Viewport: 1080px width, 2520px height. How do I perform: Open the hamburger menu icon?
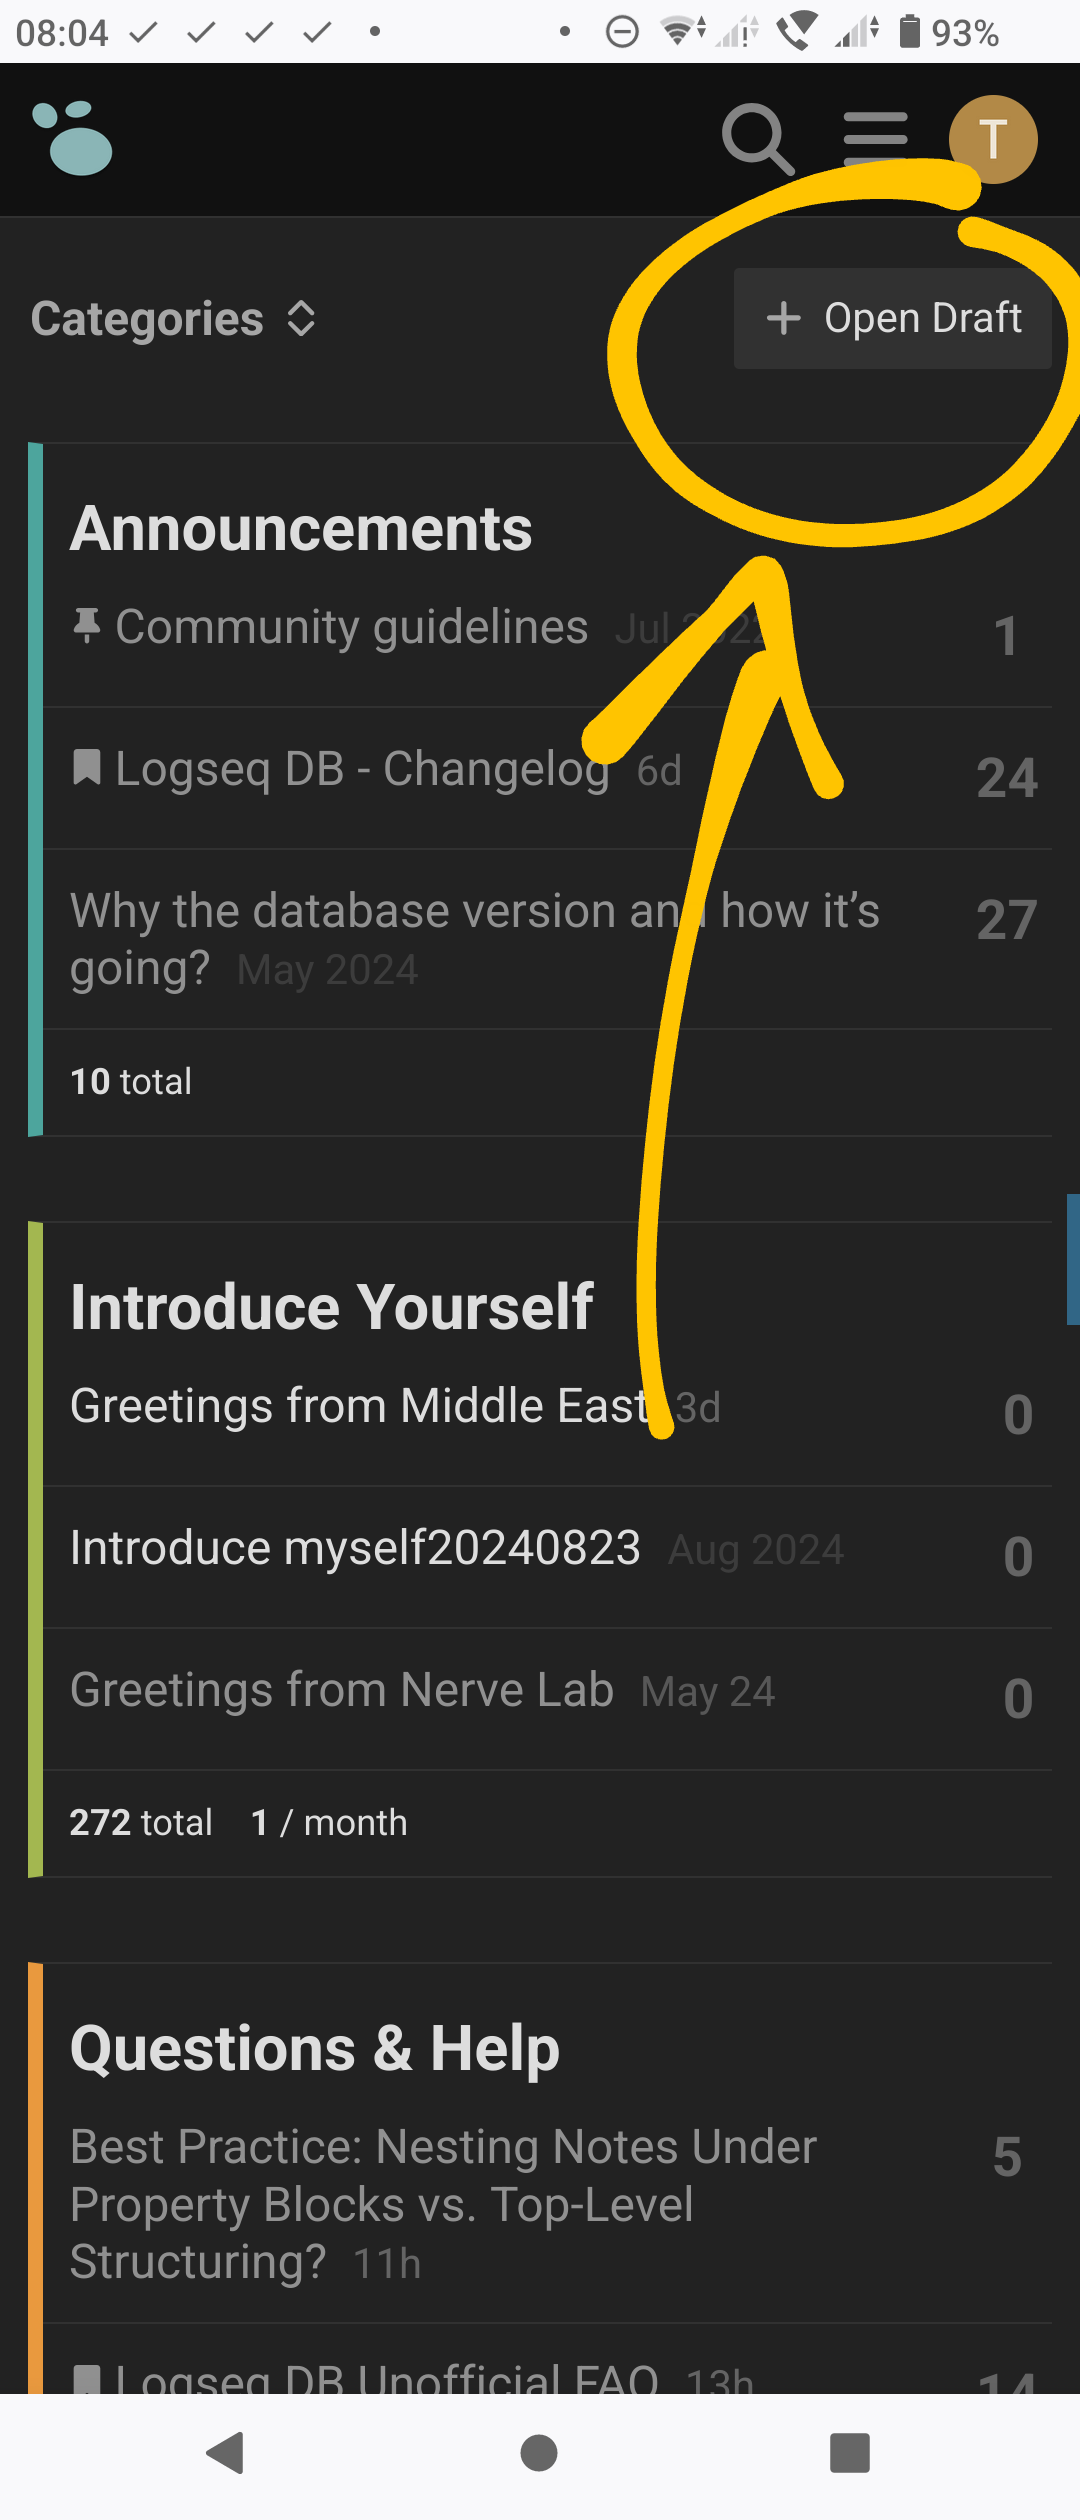pos(875,139)
